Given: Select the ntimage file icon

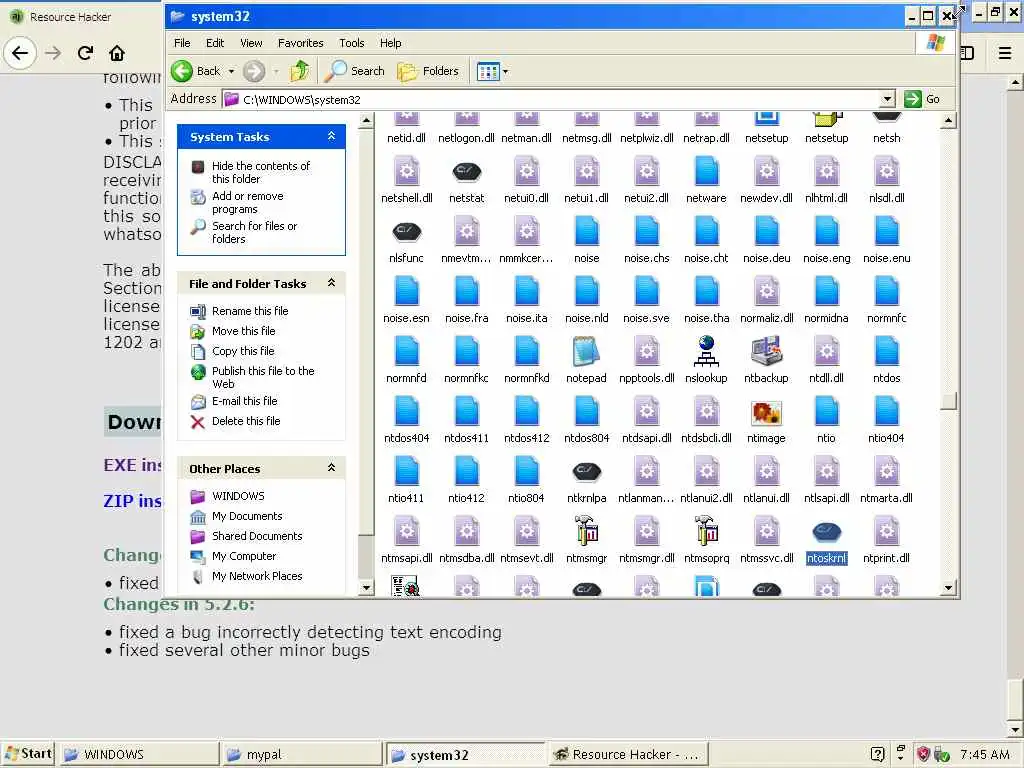Looking at the screenshot, I should point(766,413).
